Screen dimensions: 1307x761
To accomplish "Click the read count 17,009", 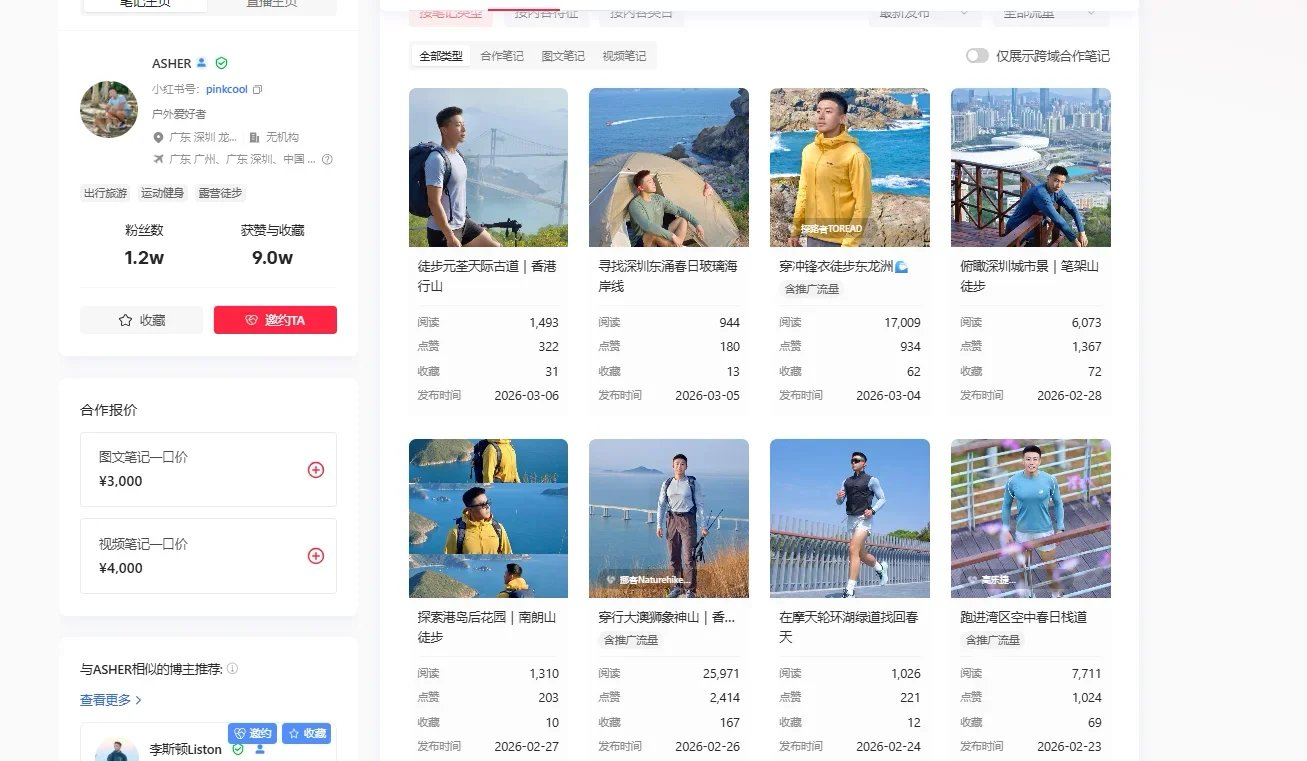I will [902, 323].
